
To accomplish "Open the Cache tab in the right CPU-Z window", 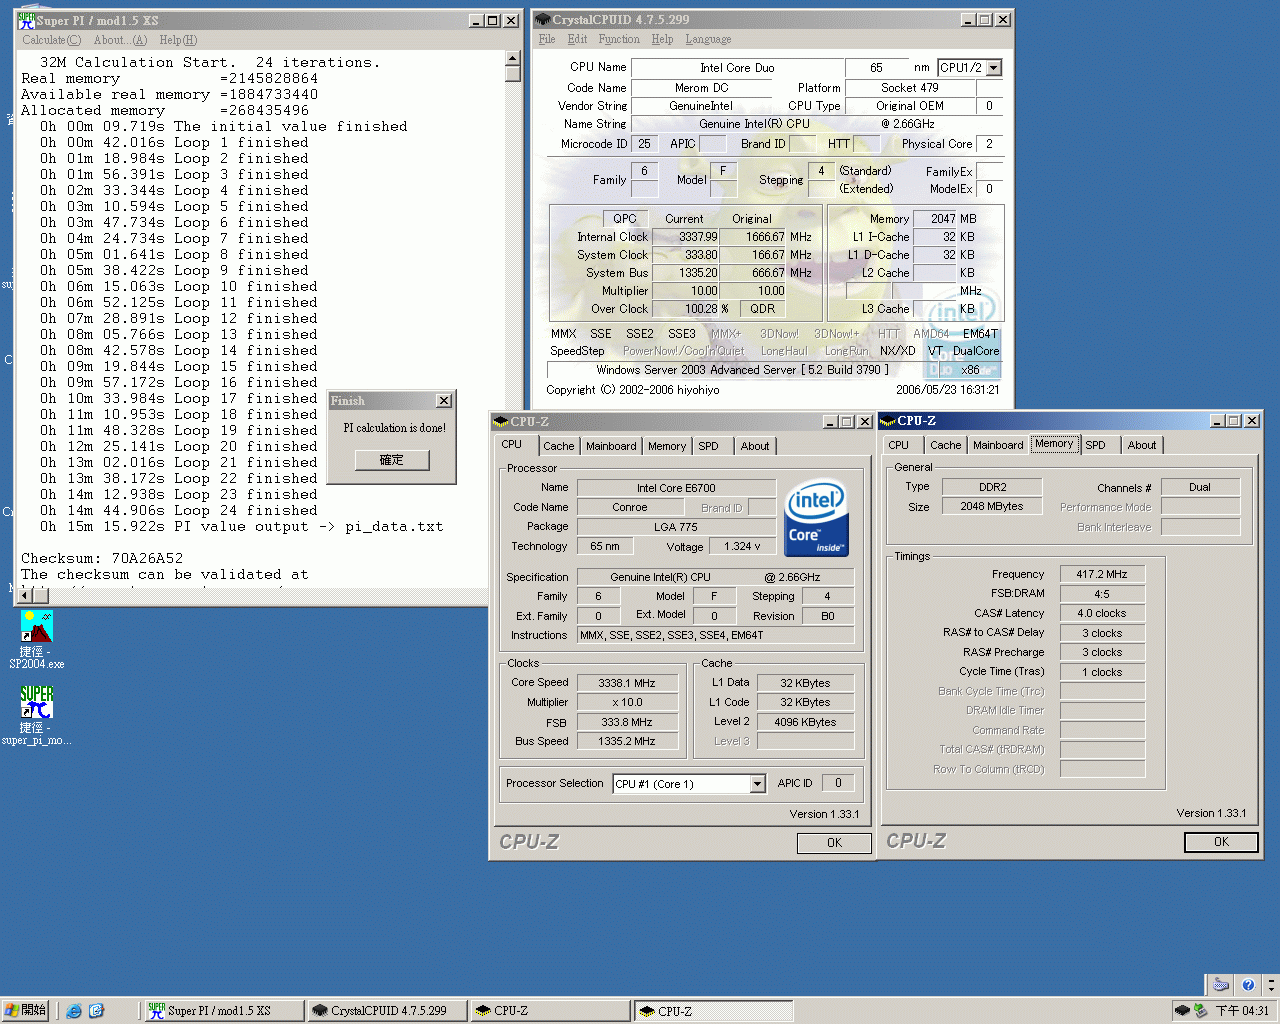I will pyautogui.click(x=945, y=445).
